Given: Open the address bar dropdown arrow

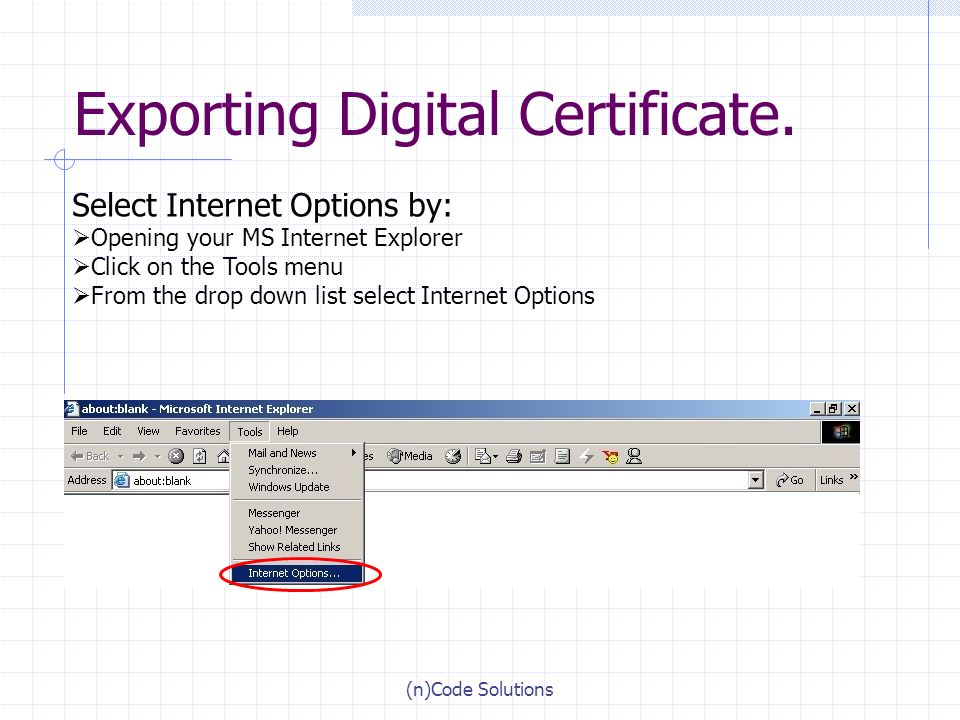Looking at the screenshot, I should pos(756,481).
